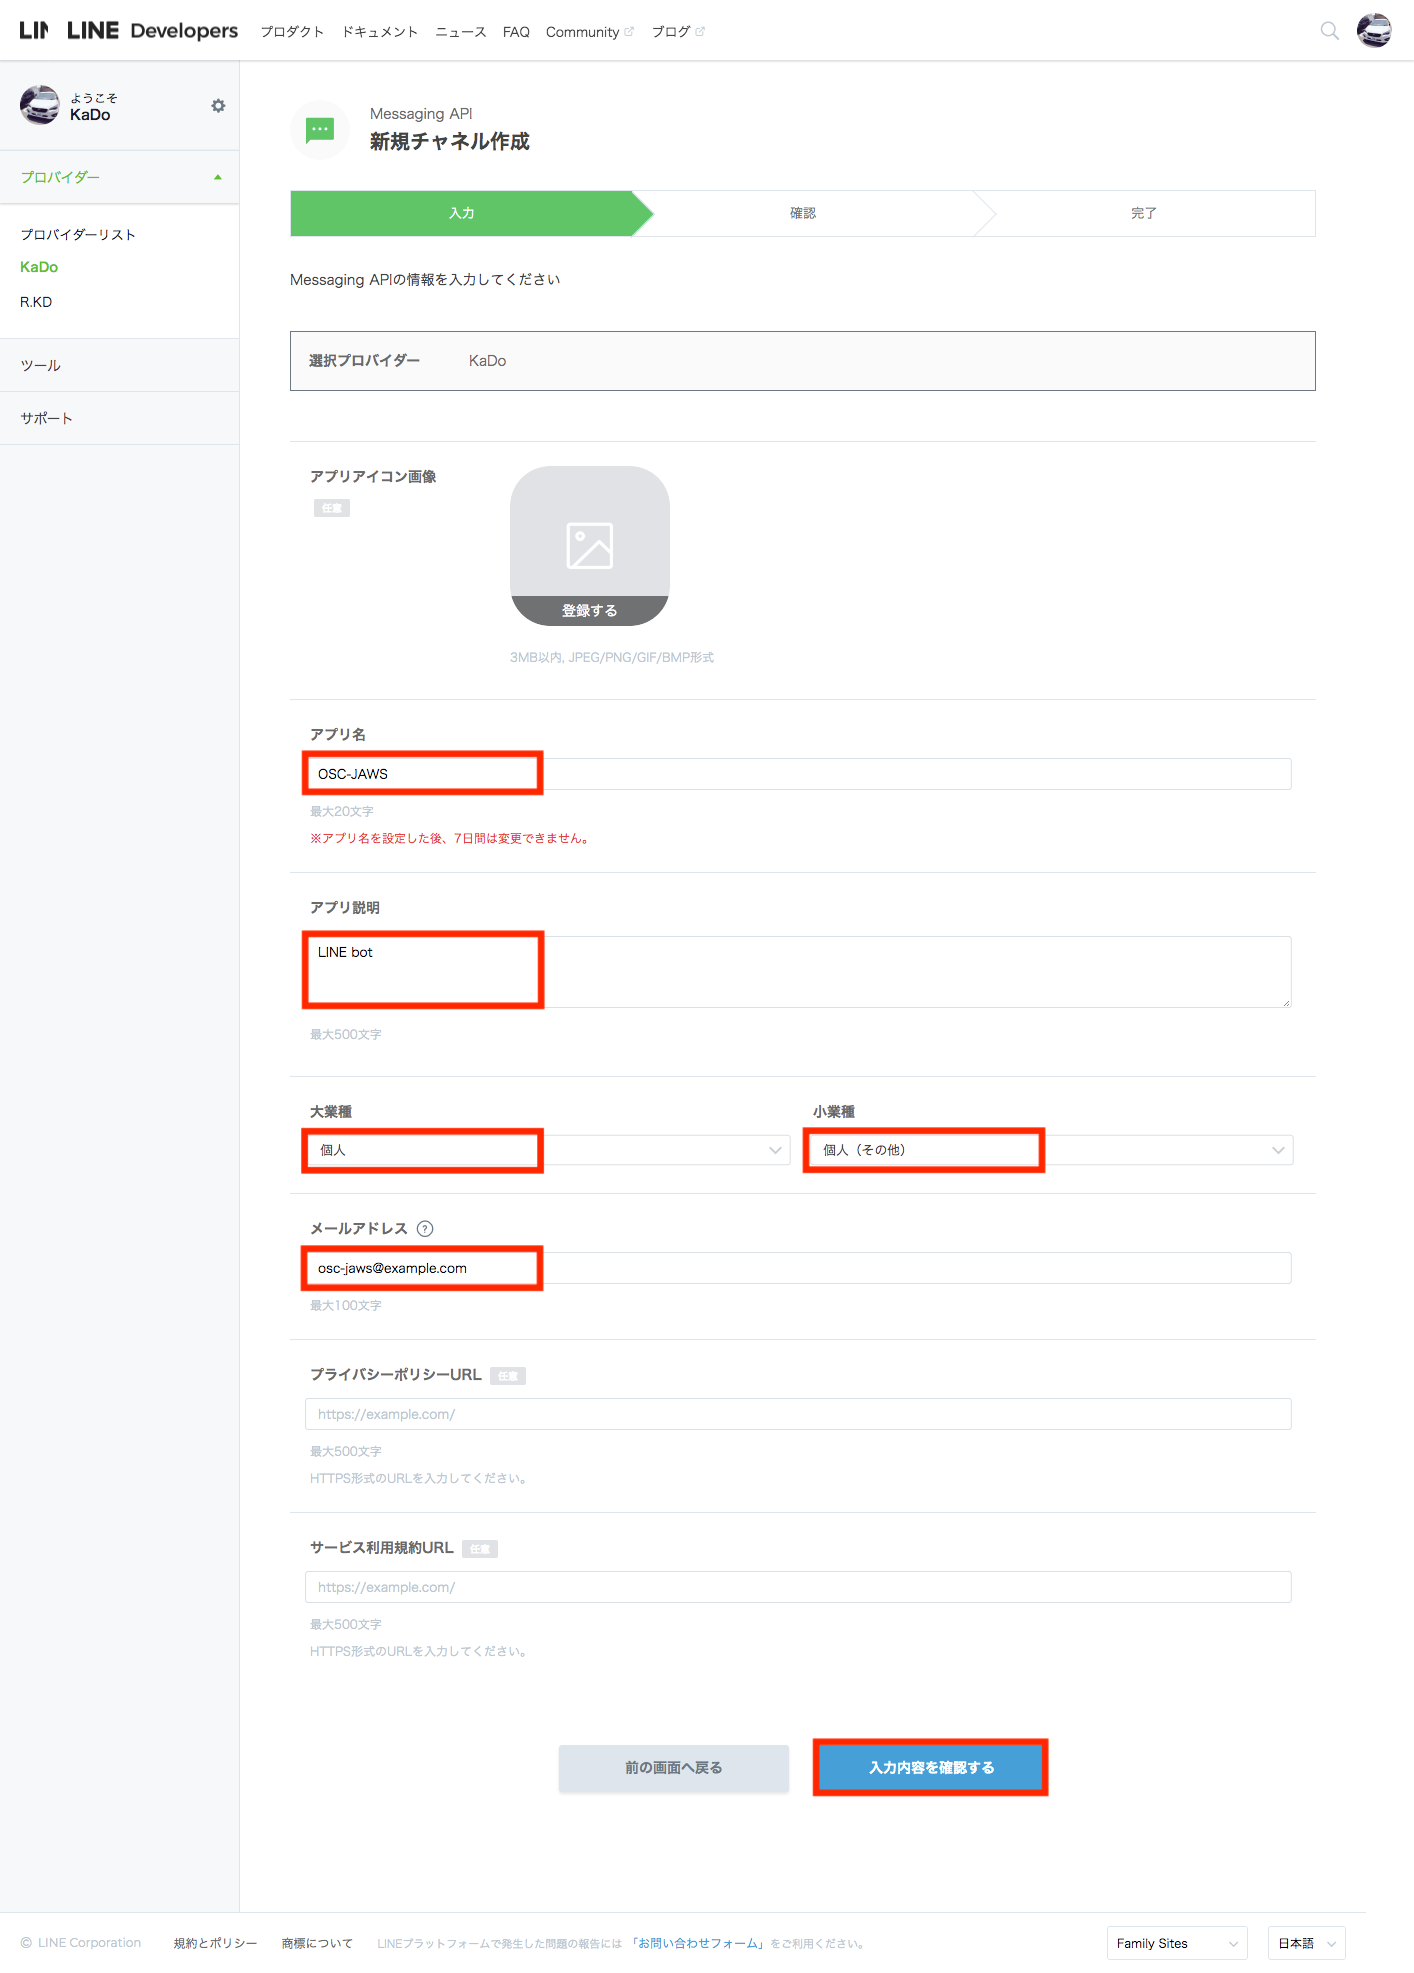This screenshot has width=1414, height=1973.
Task: Focus the アプリ説明 text area
Action: coord(798,972)
